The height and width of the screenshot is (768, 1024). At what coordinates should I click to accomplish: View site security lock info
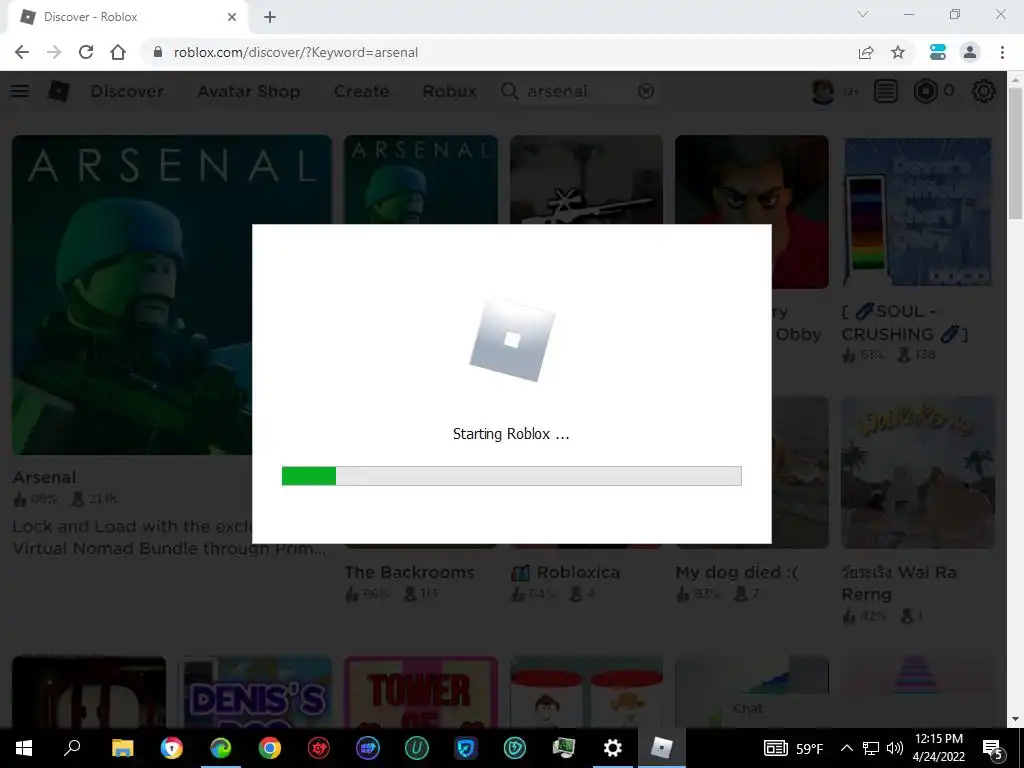pos(157,52)
